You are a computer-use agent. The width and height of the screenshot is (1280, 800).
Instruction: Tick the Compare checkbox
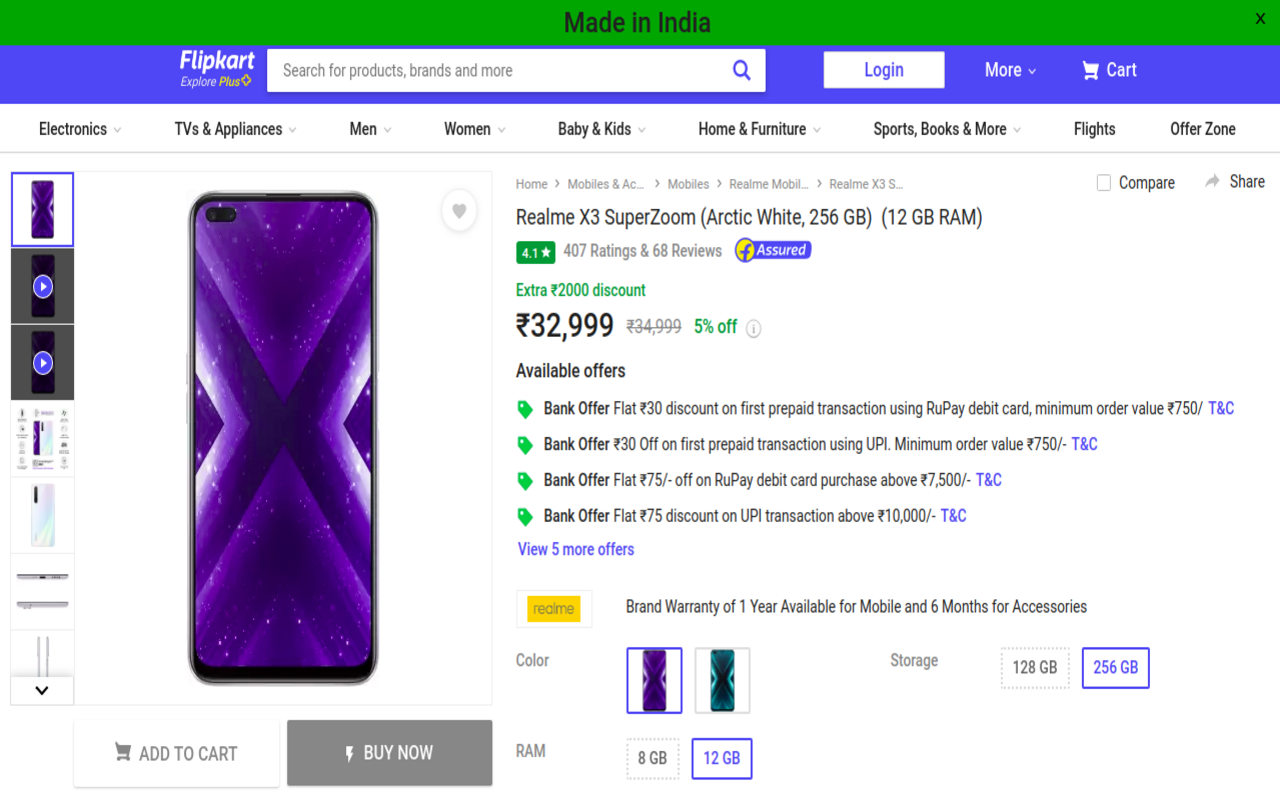(1104, 183)
